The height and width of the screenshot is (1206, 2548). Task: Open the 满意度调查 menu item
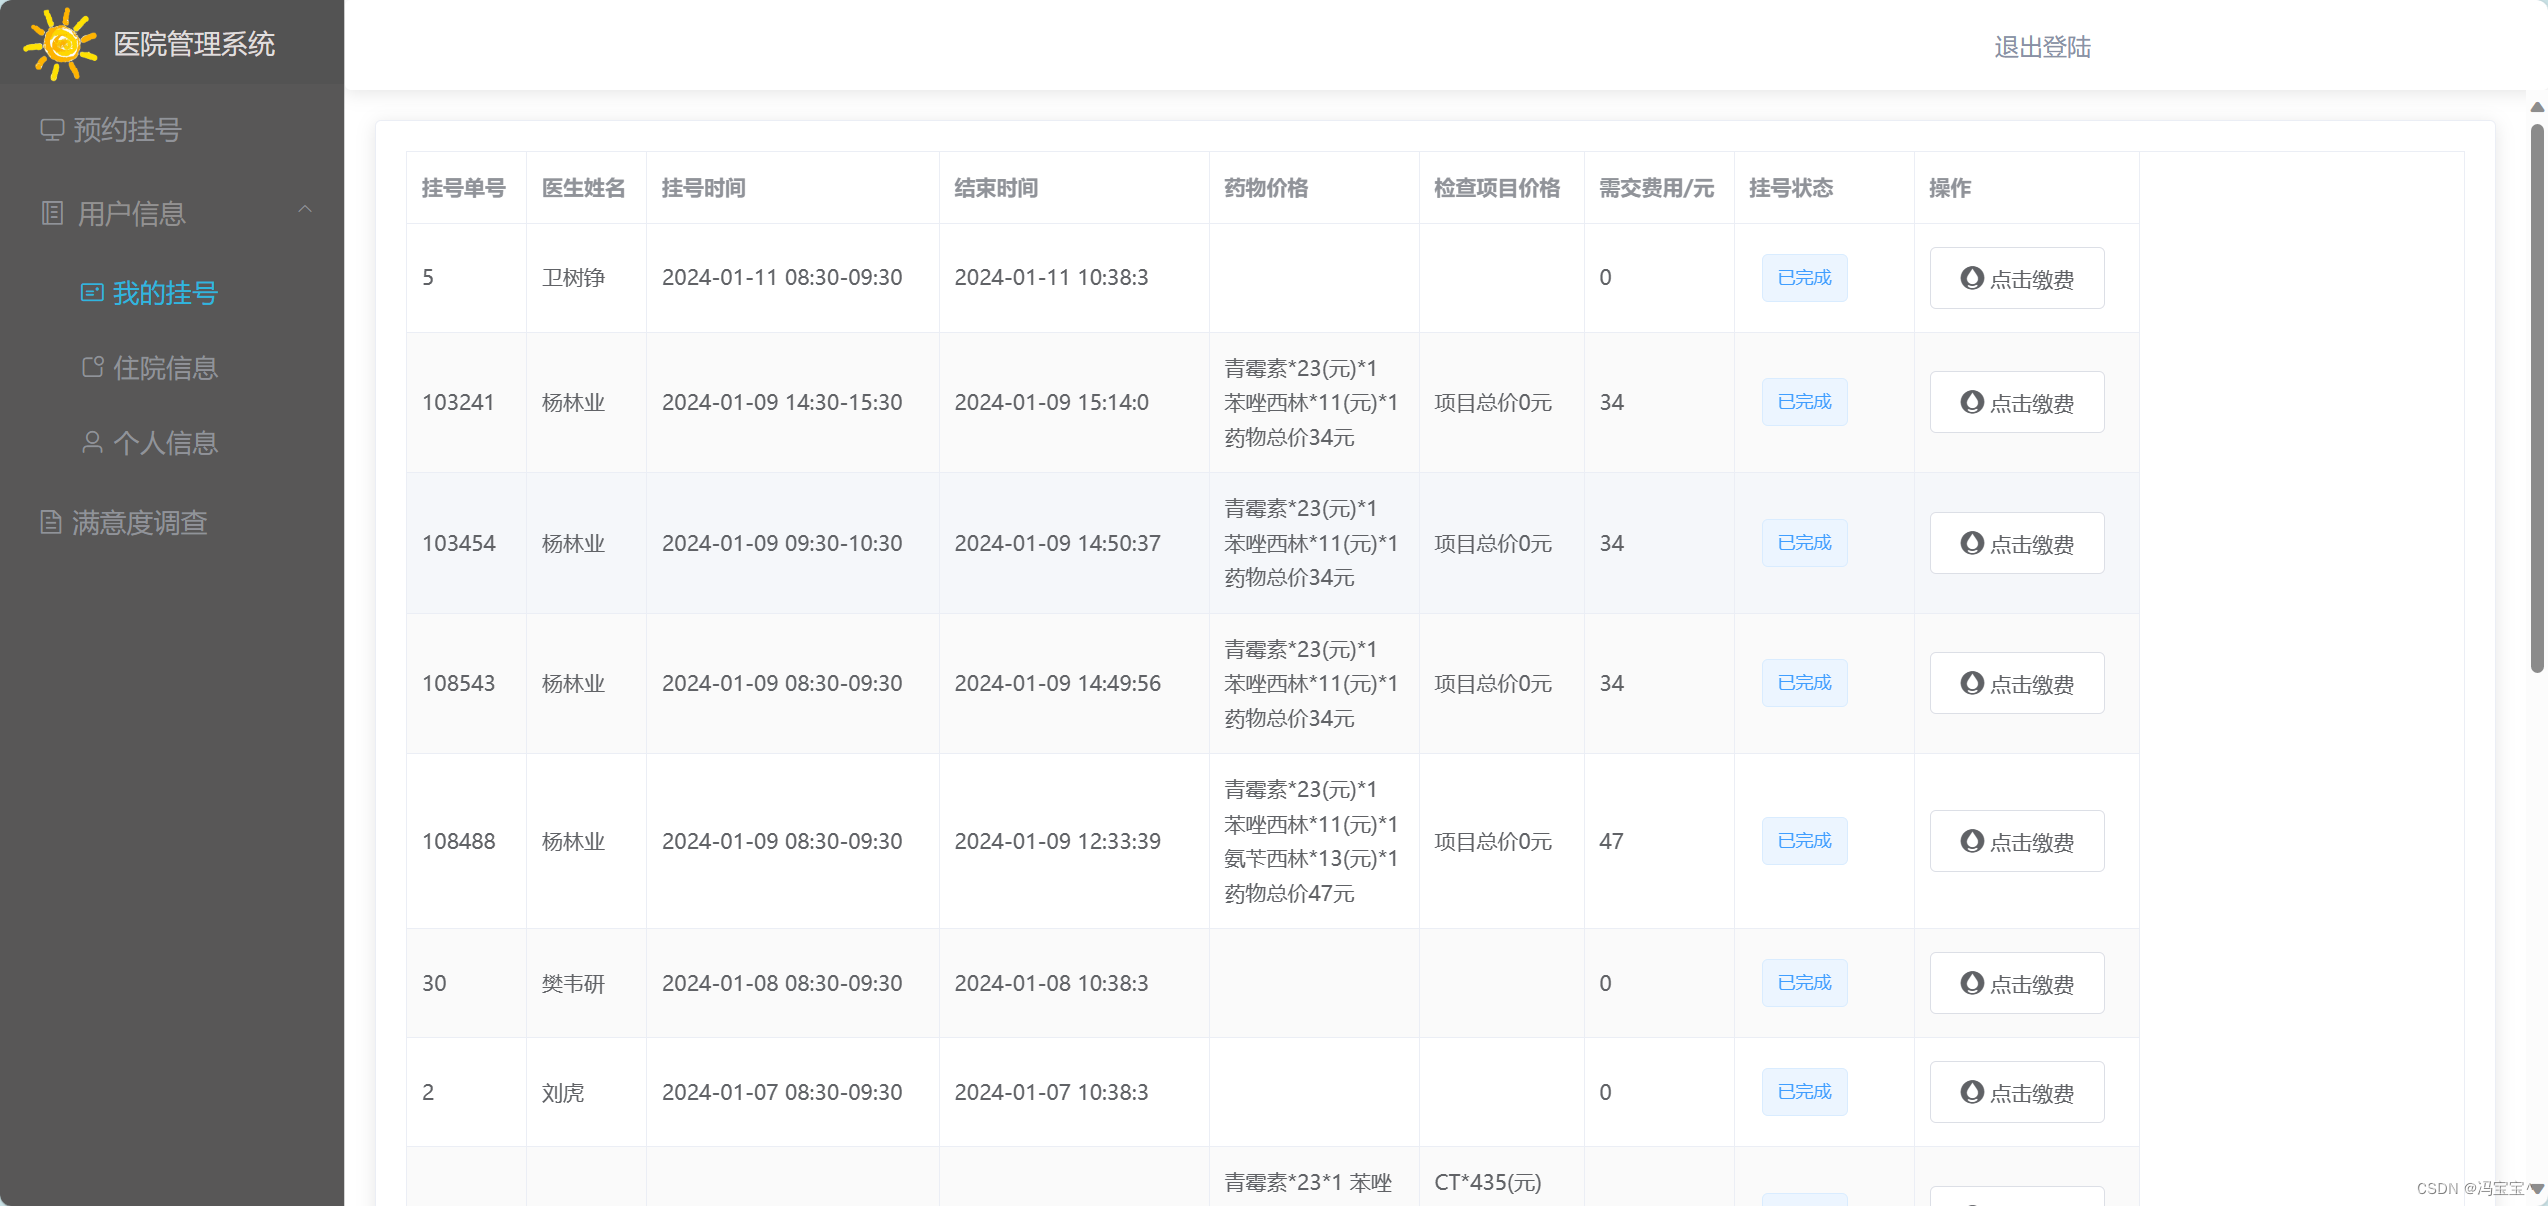139,522
